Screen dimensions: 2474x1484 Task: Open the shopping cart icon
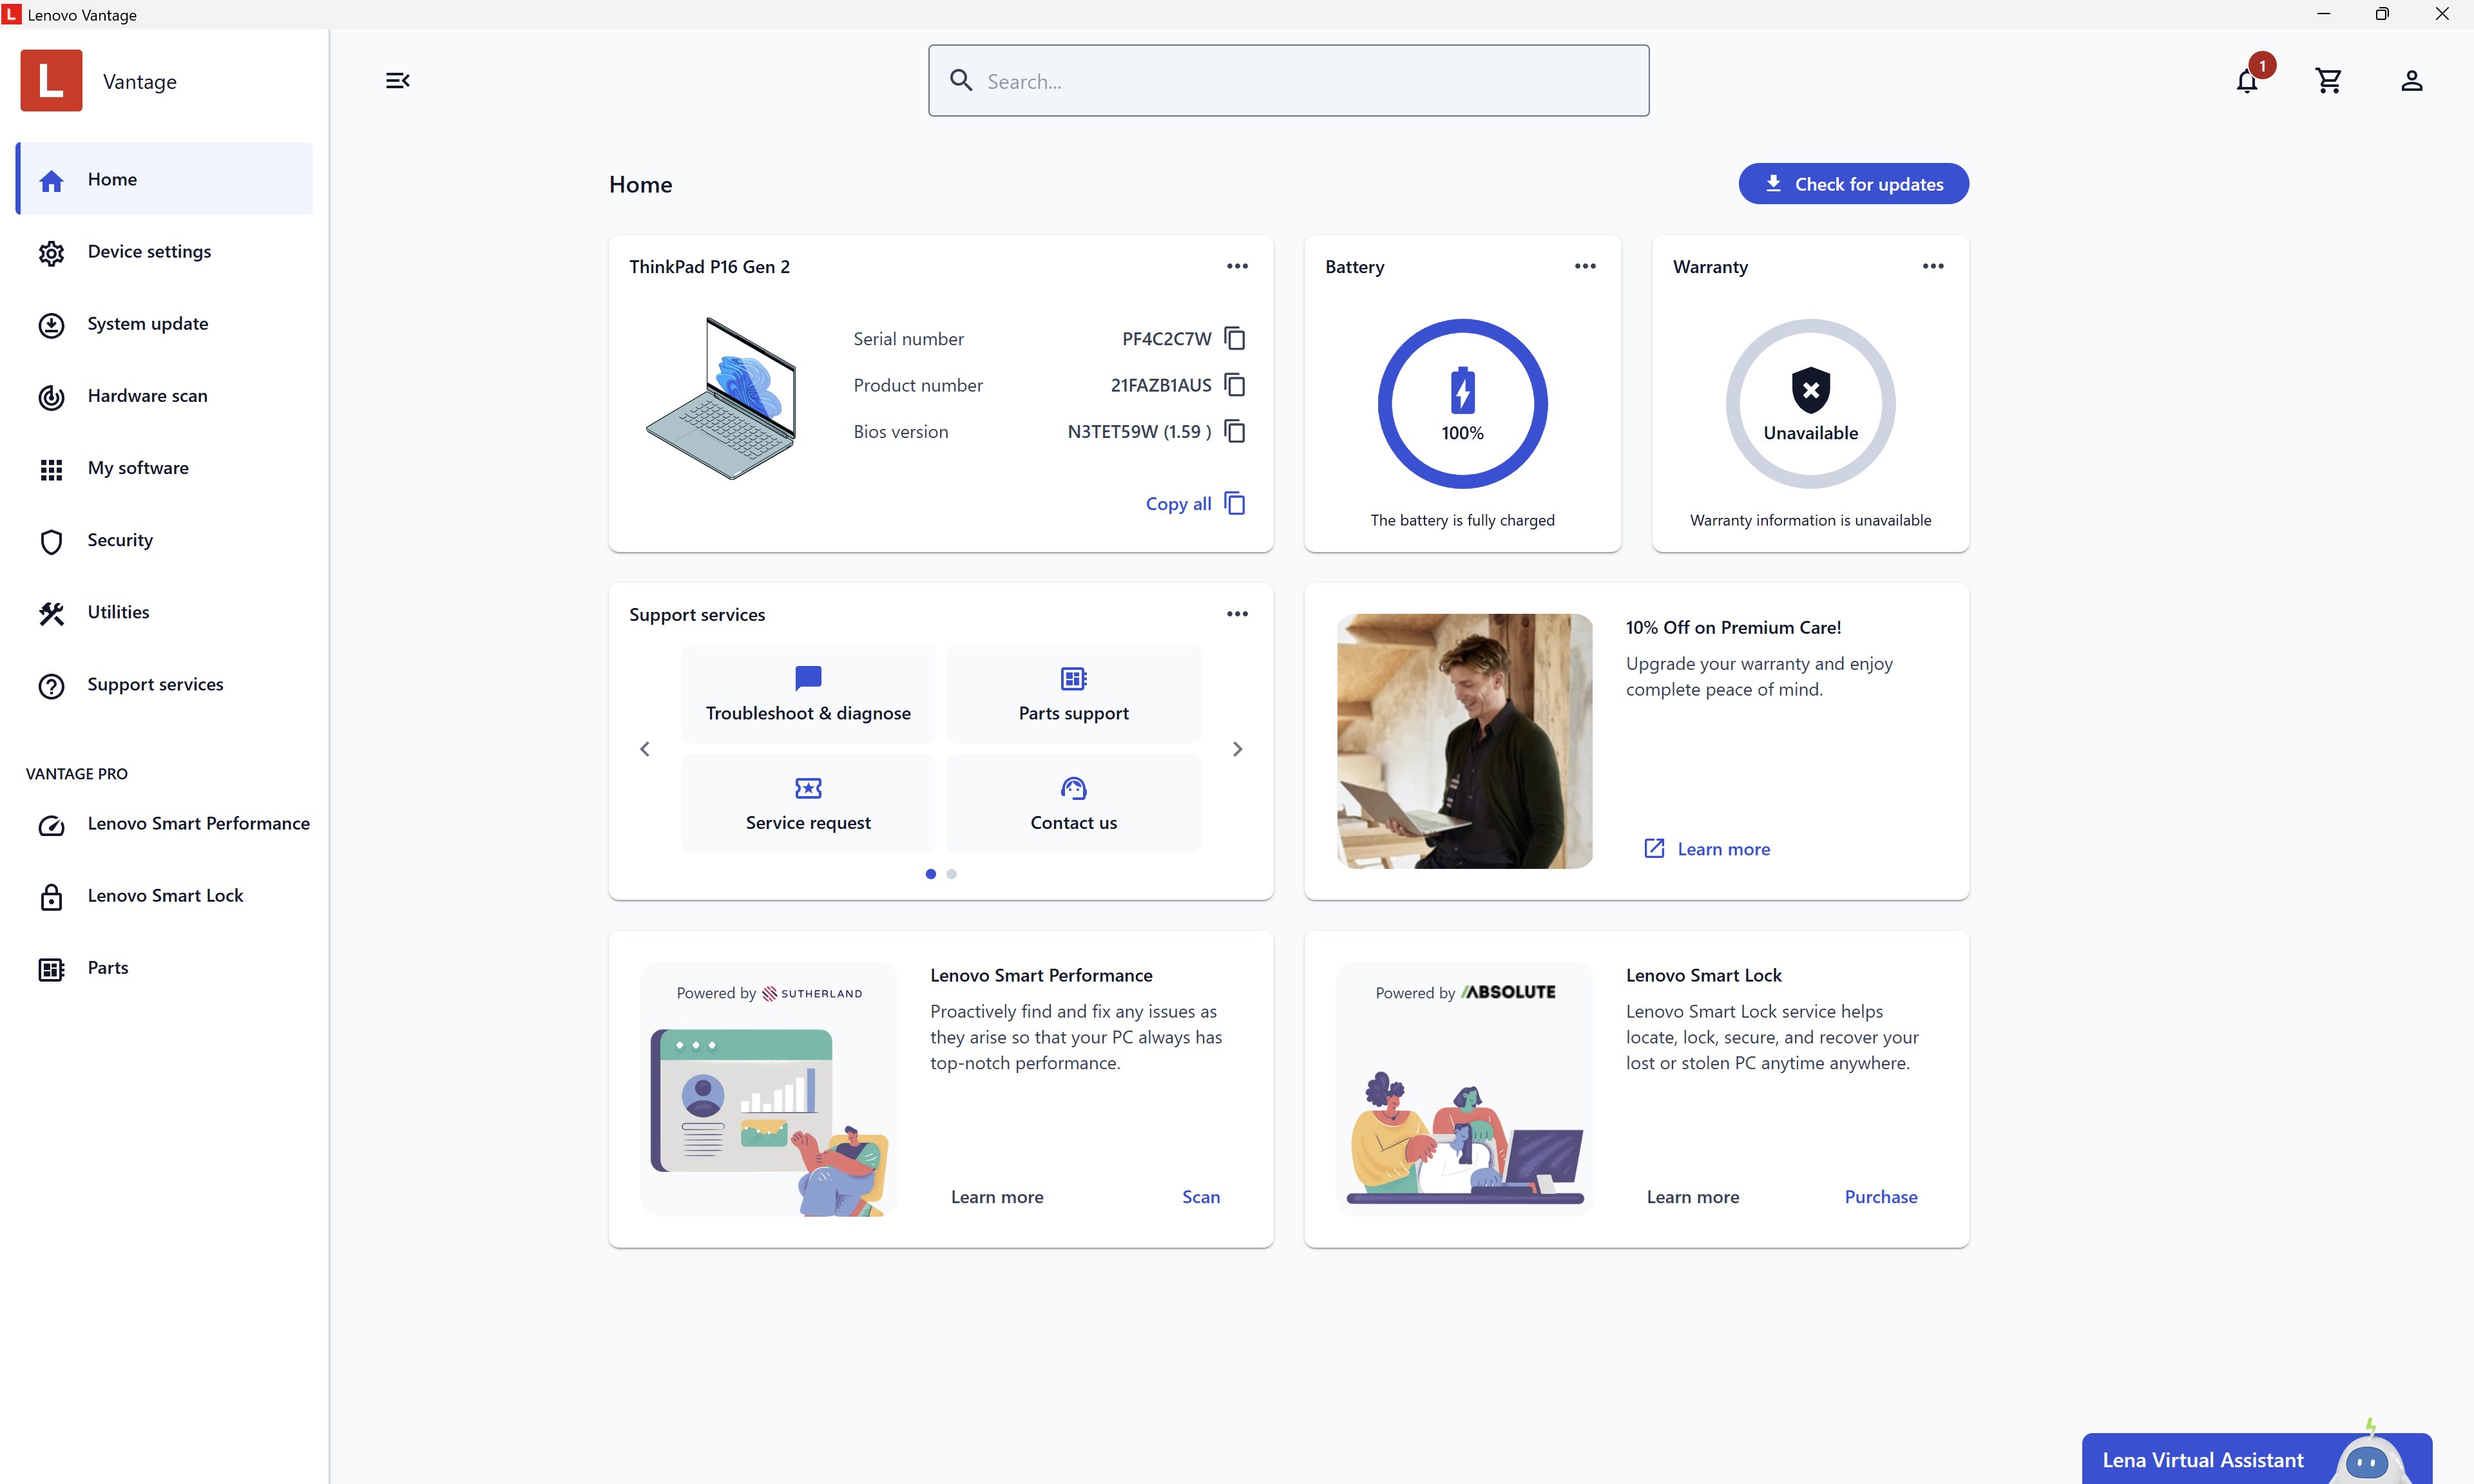point(2329,81)
